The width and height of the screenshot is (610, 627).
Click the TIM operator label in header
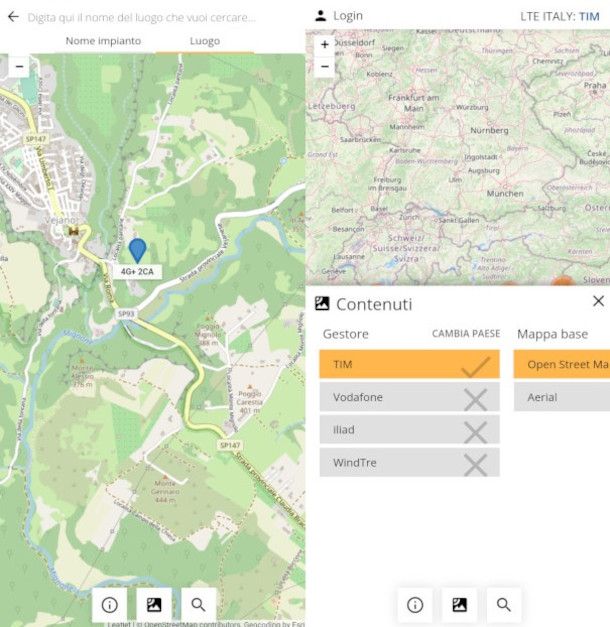589,16
